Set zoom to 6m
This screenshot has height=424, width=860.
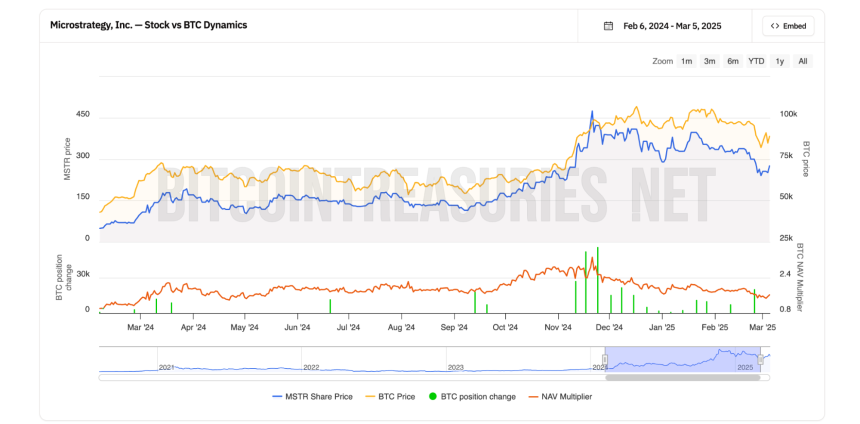pos(733,61)
